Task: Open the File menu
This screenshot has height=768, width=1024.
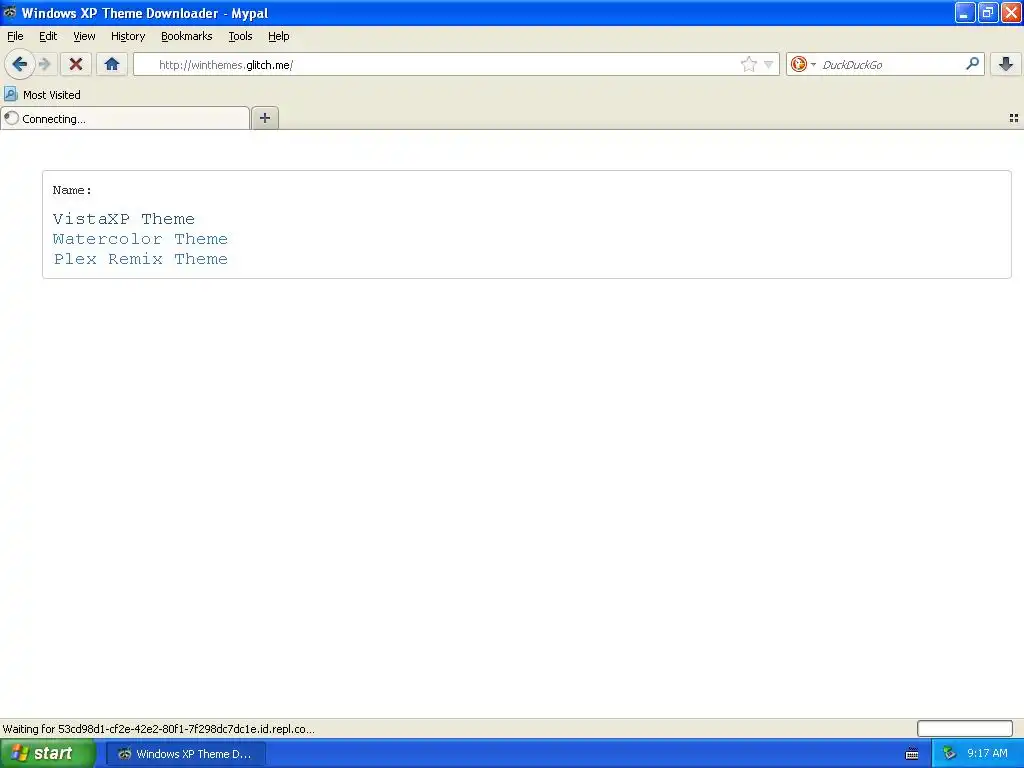Action: click(x=15, y=36)
